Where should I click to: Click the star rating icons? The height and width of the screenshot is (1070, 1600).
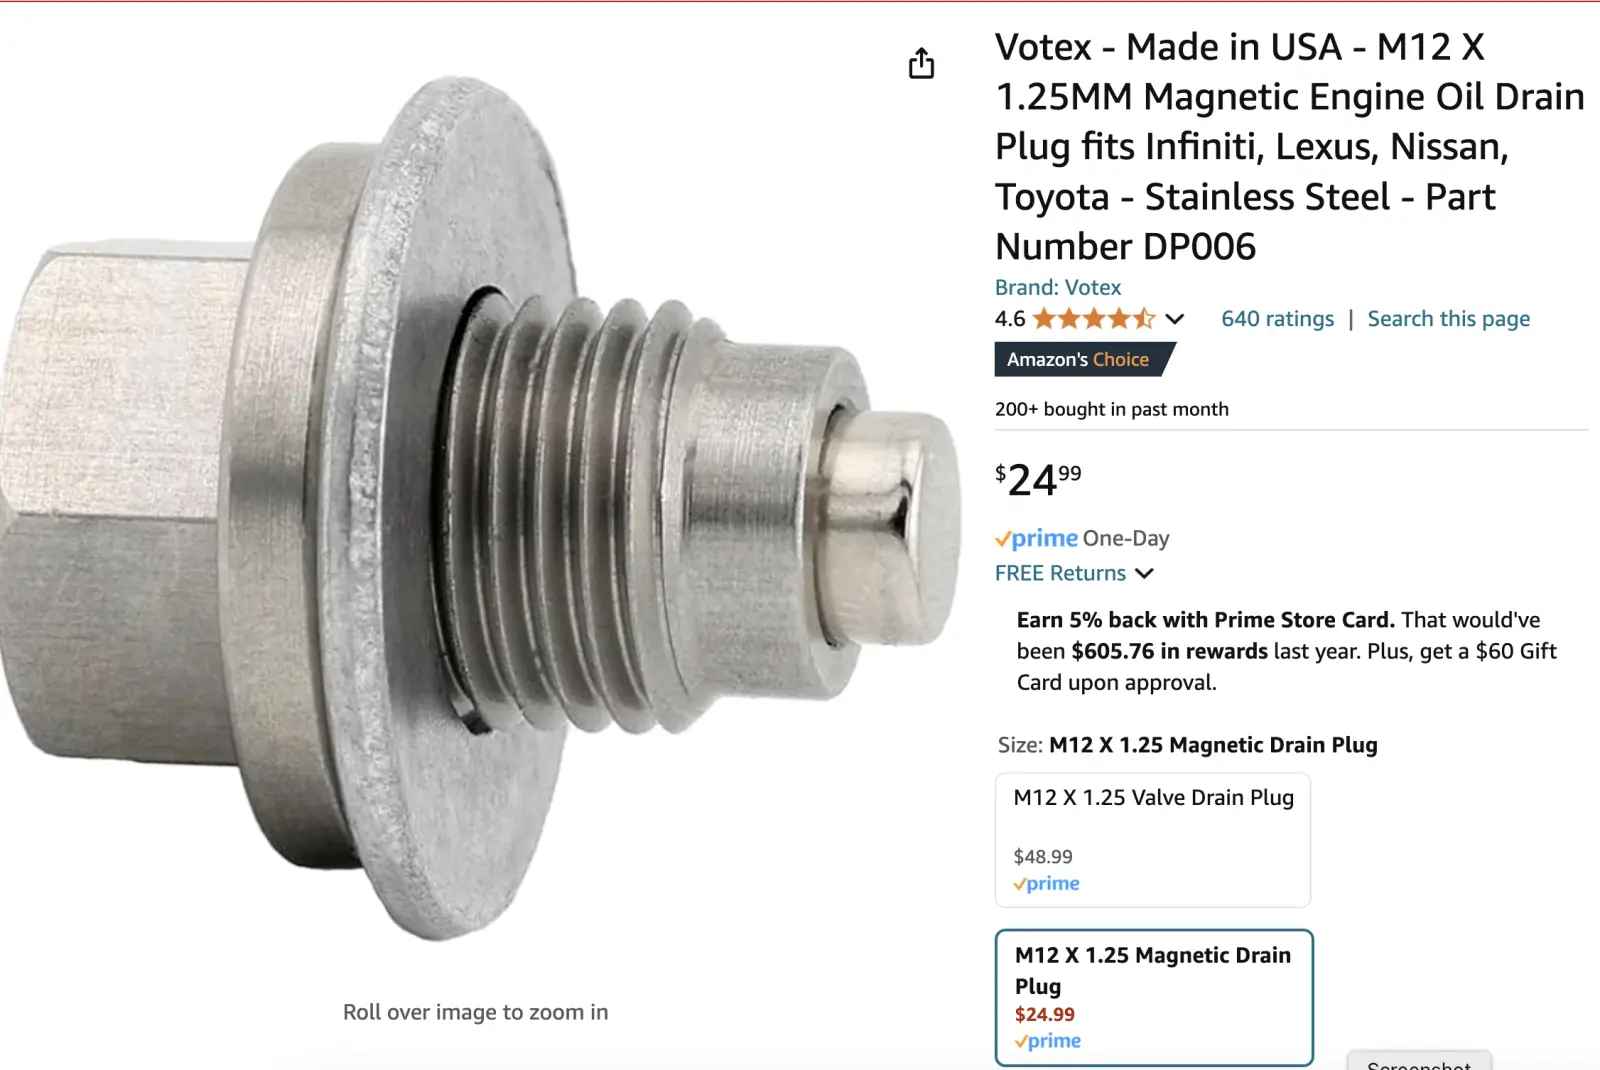click(x=1094, y=319)
